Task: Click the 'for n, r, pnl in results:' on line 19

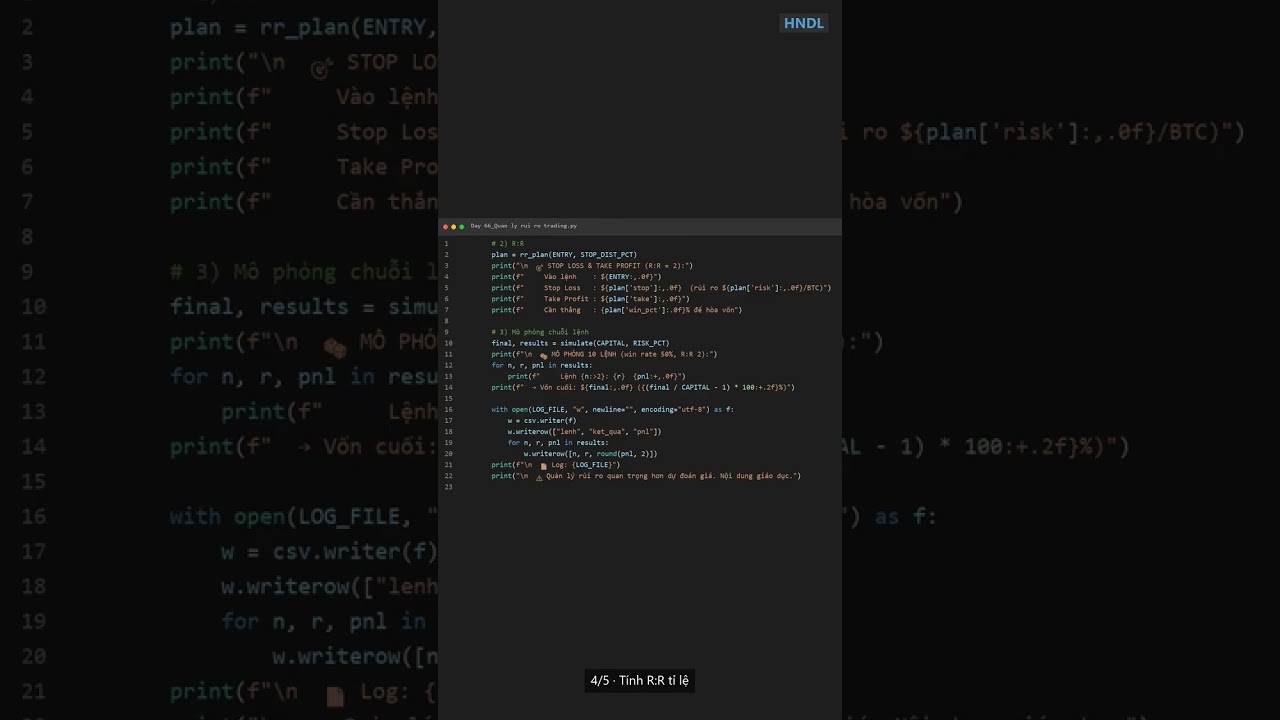Action: tap(557, 442)
